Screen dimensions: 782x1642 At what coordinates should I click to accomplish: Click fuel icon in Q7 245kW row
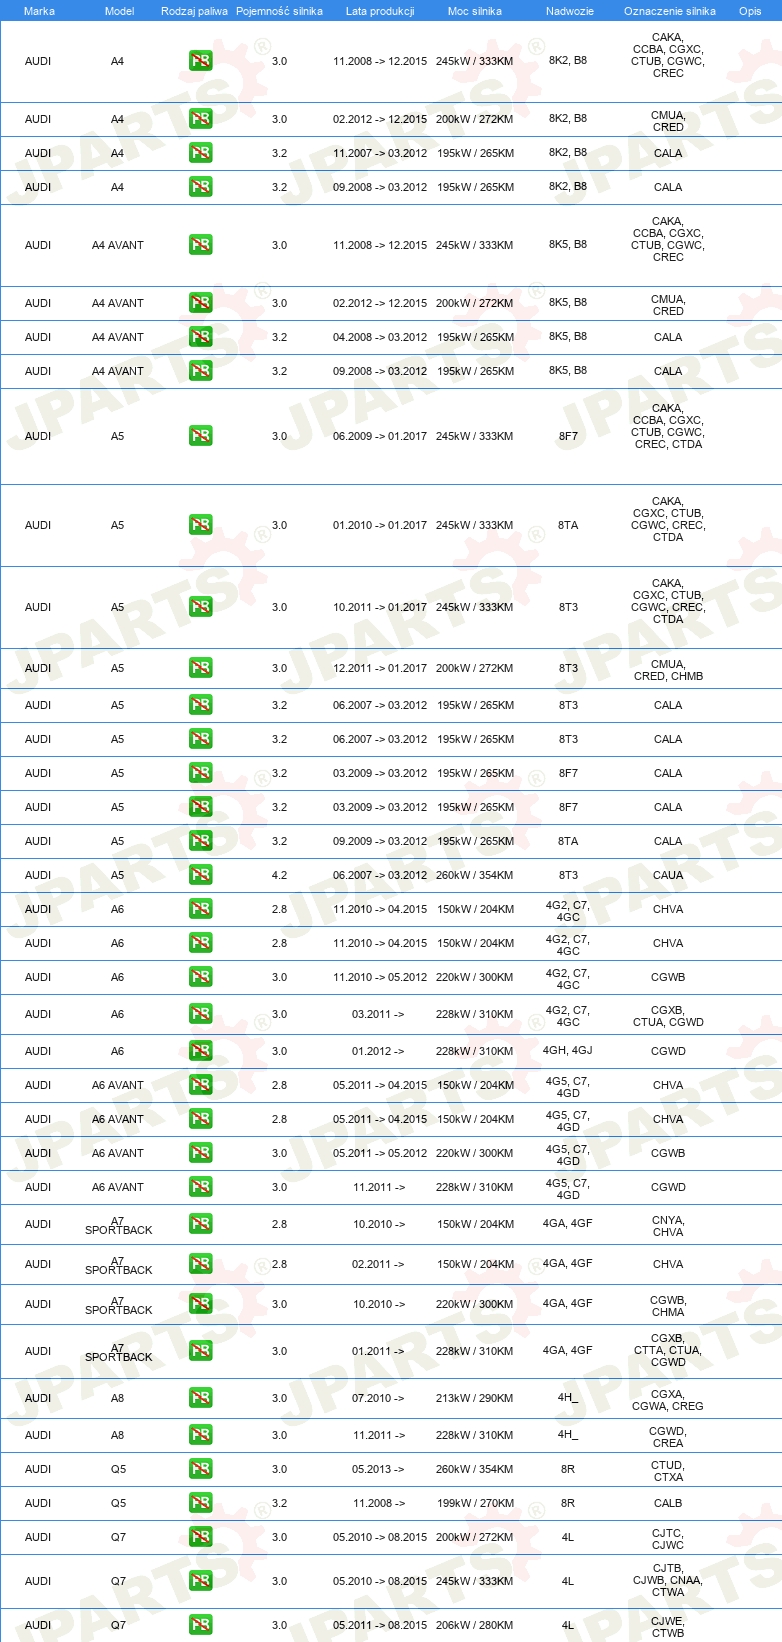click(200, 1581)
